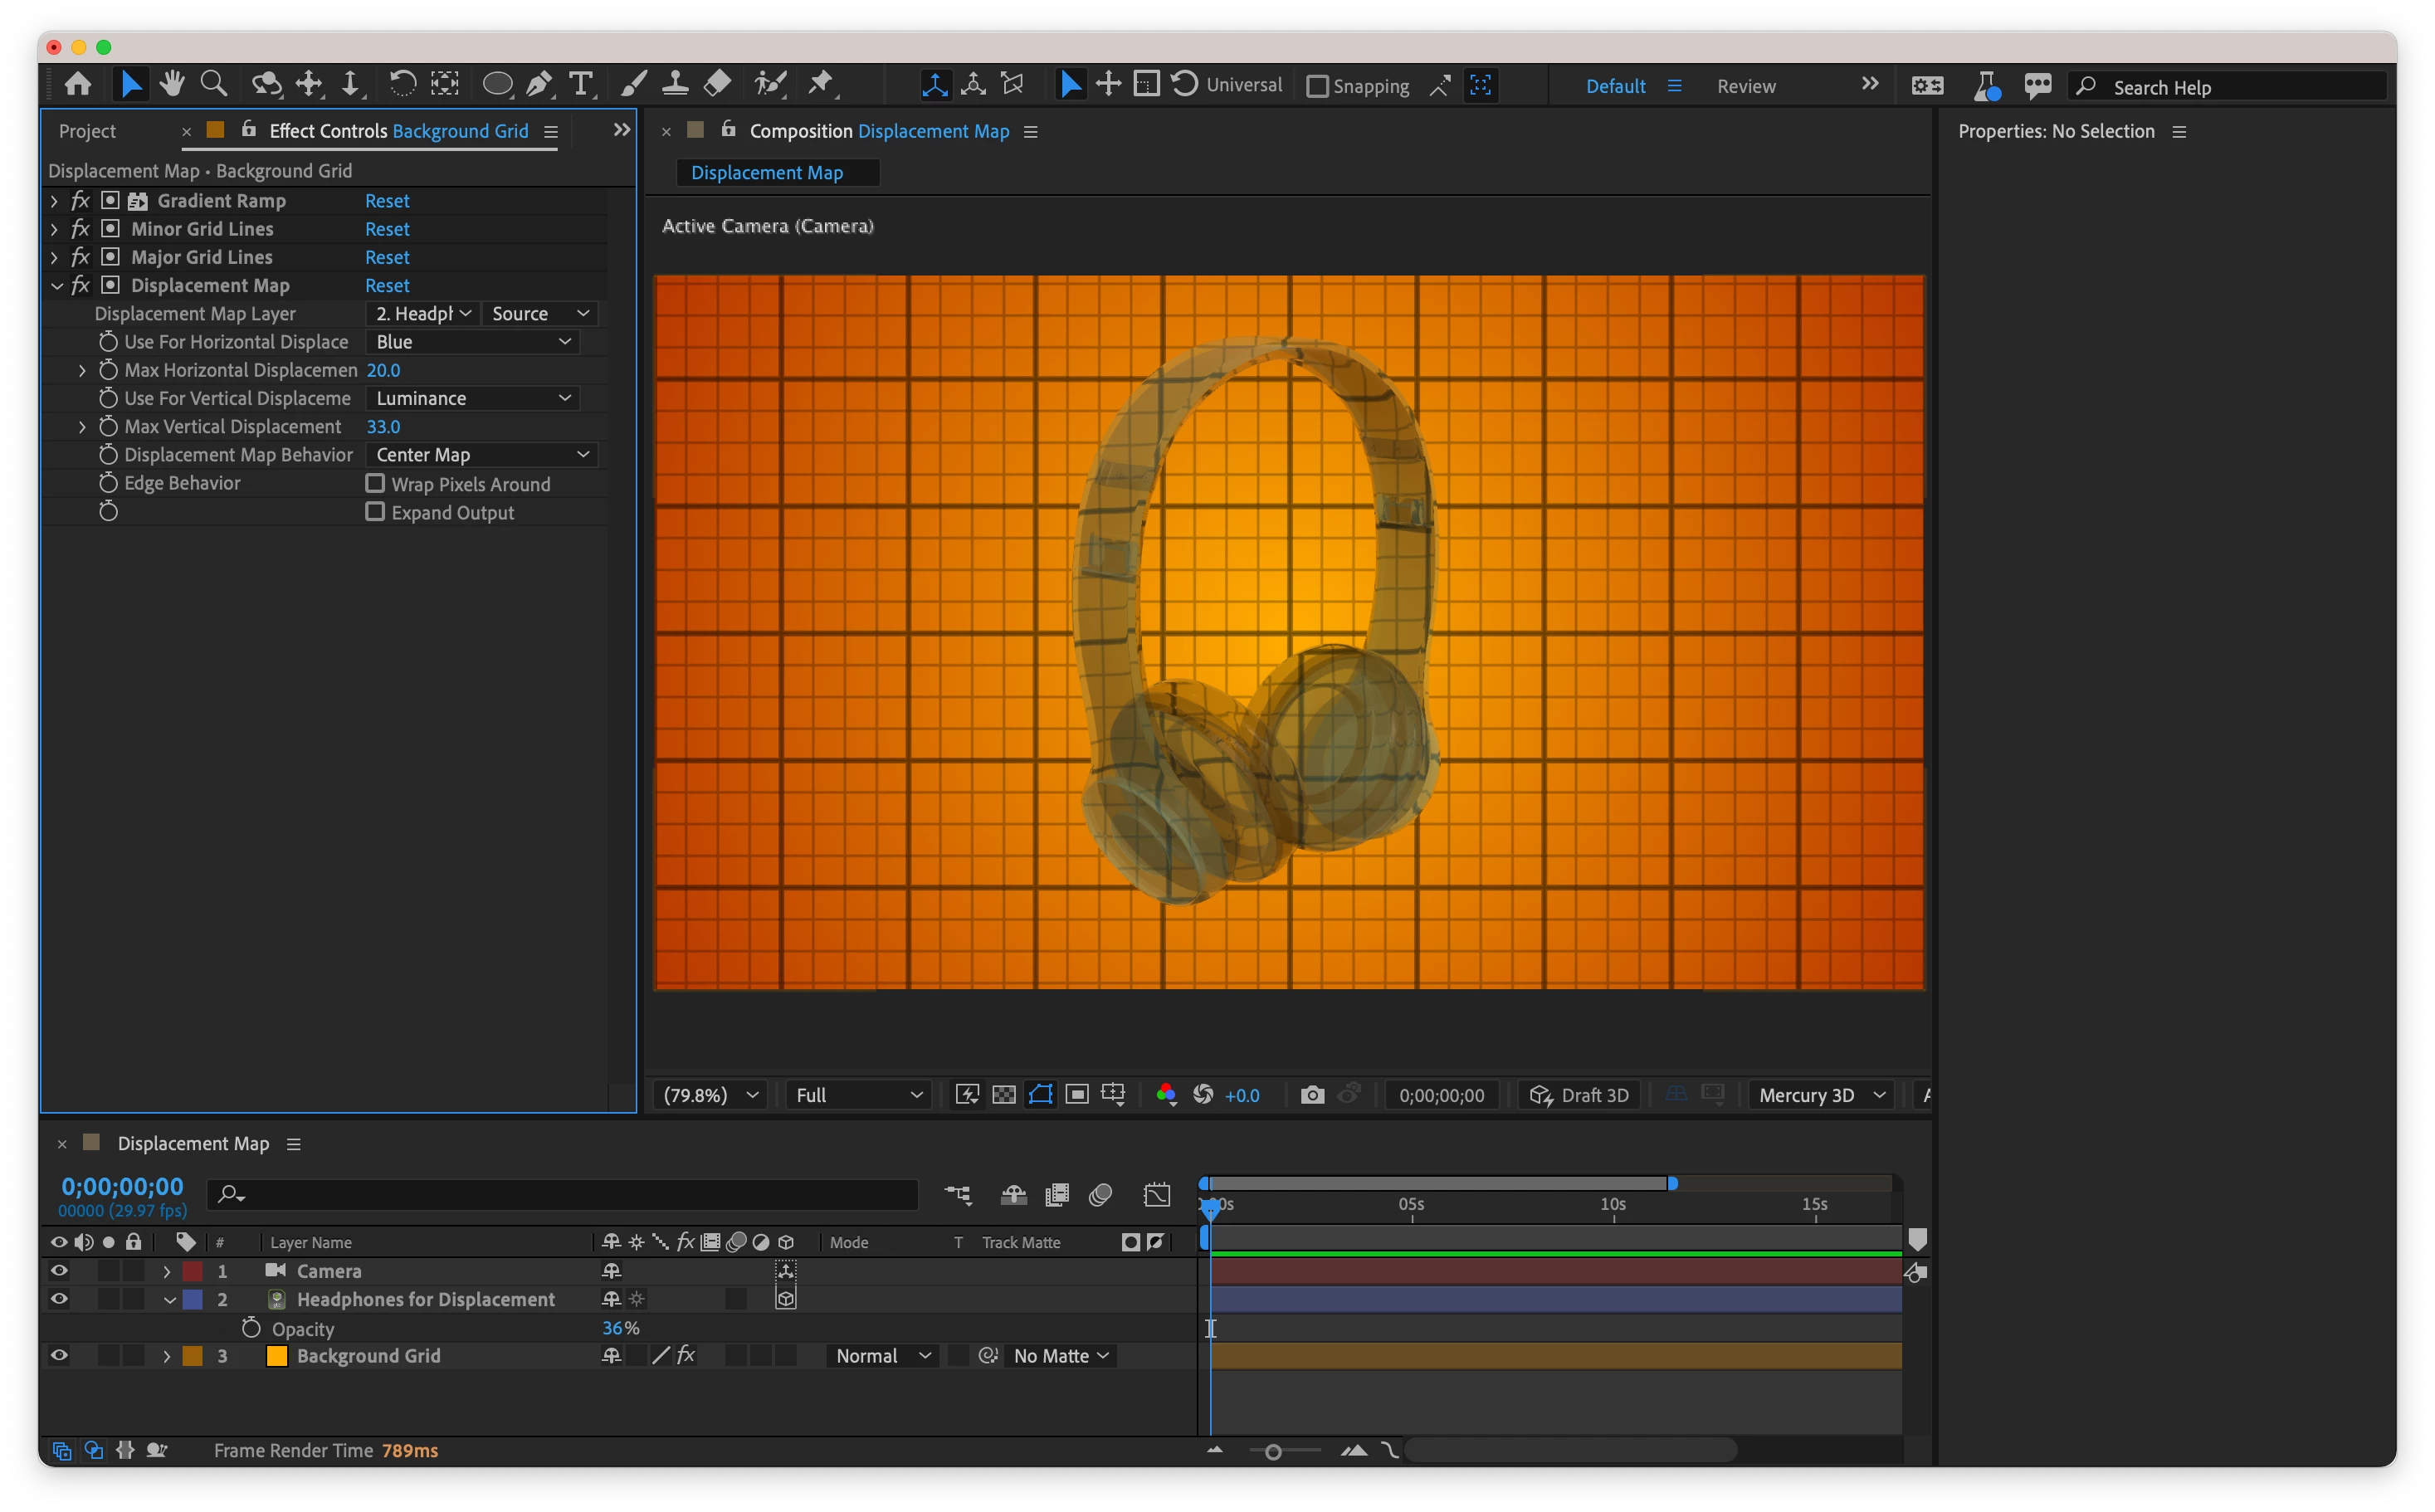Take a snapshot with the camera icon
This screenshot has height=1512, width=2435.
1312,1095
